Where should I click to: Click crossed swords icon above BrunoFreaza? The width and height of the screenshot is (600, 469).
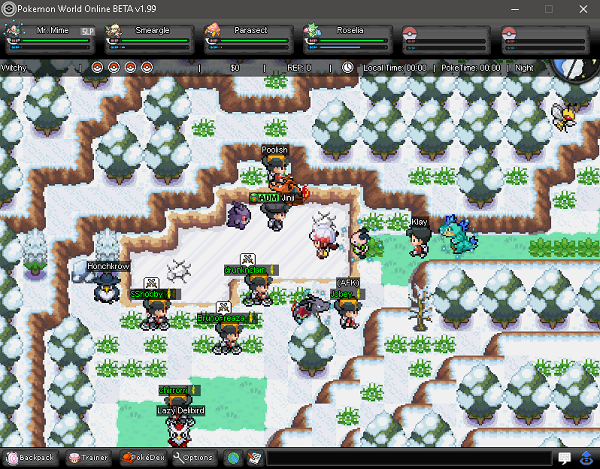[x=224, y=307]
